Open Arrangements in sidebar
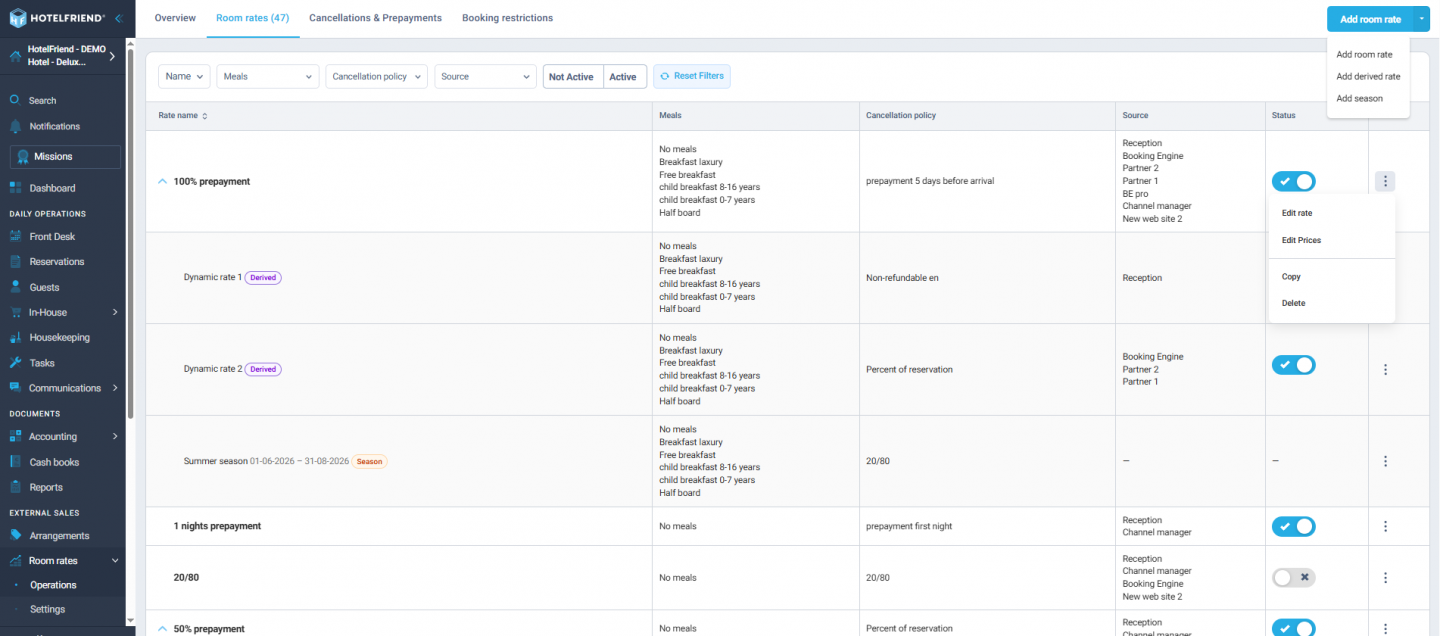This screenshot has width=1440, height=636. pyautogui.click(x=59, y=536)
